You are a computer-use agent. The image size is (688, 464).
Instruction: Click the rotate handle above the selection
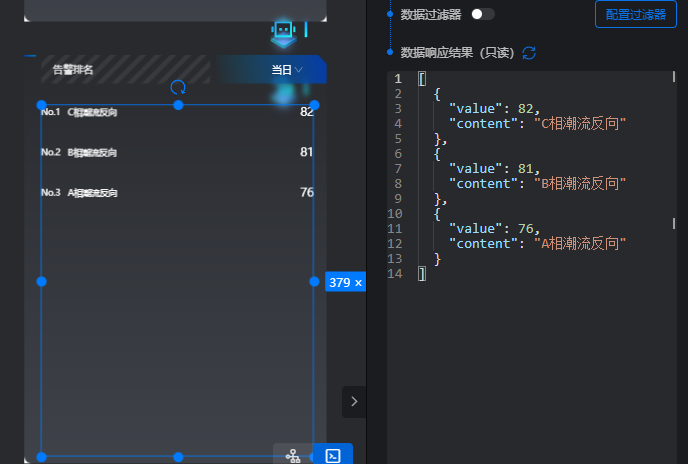point(178,88)
